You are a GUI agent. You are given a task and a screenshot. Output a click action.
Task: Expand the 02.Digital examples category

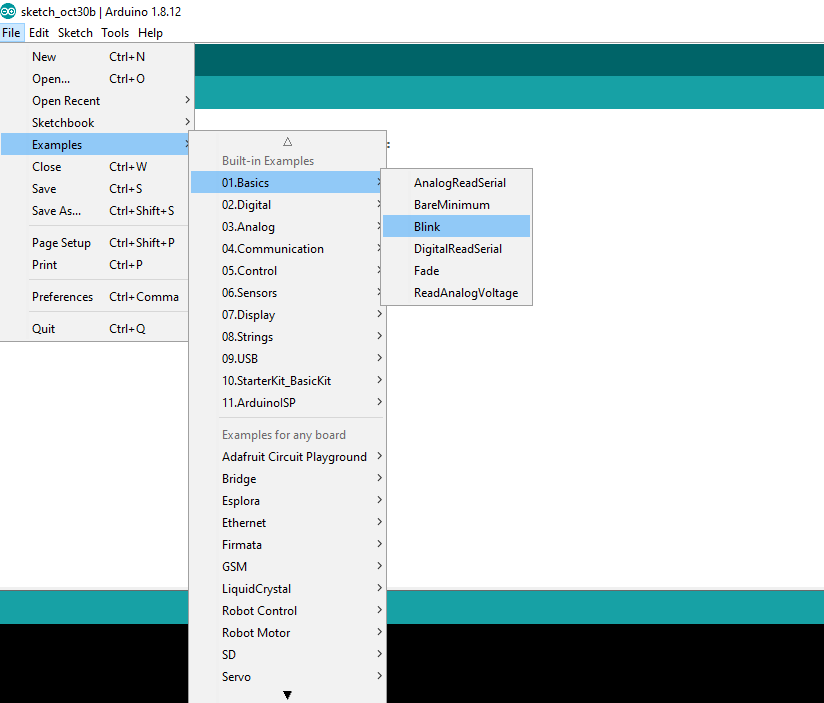[287, 204]
